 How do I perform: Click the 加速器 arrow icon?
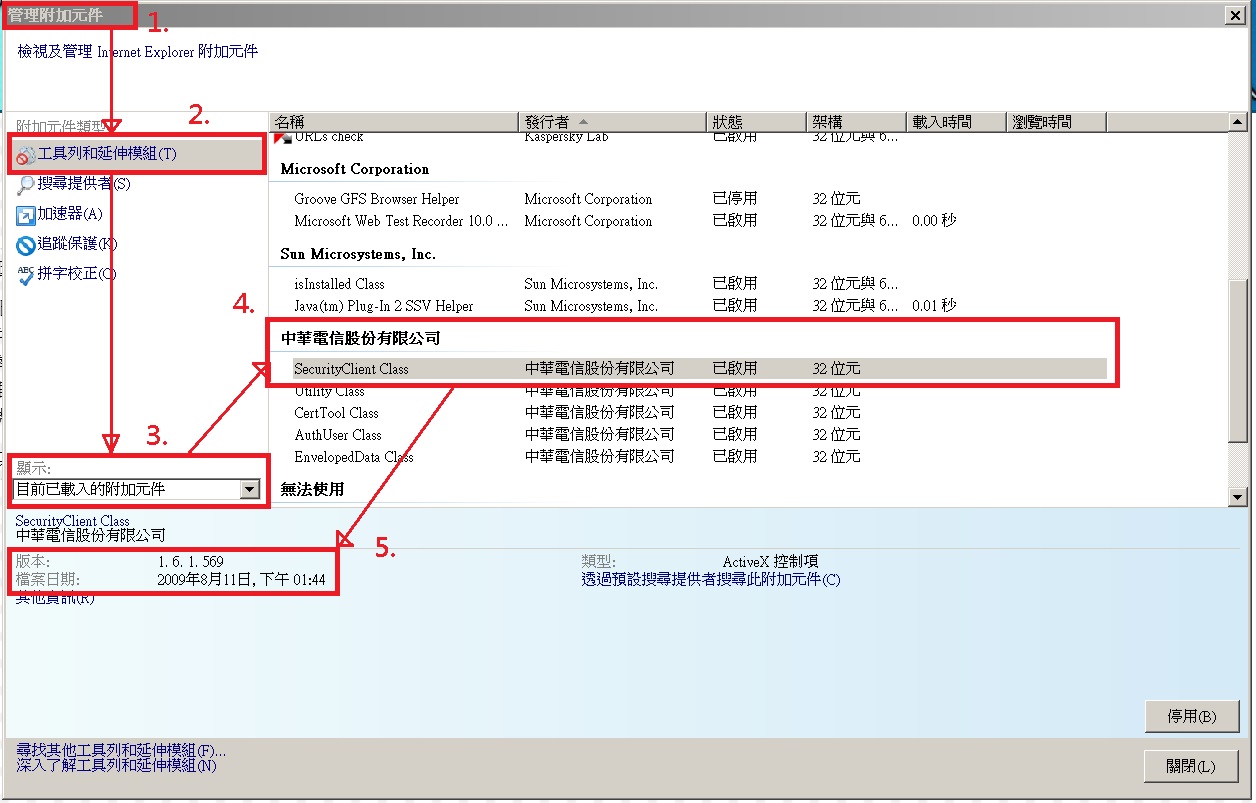26,214
